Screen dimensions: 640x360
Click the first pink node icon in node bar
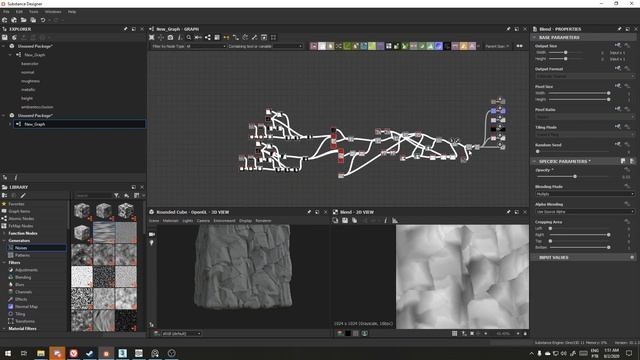point(313,46)
